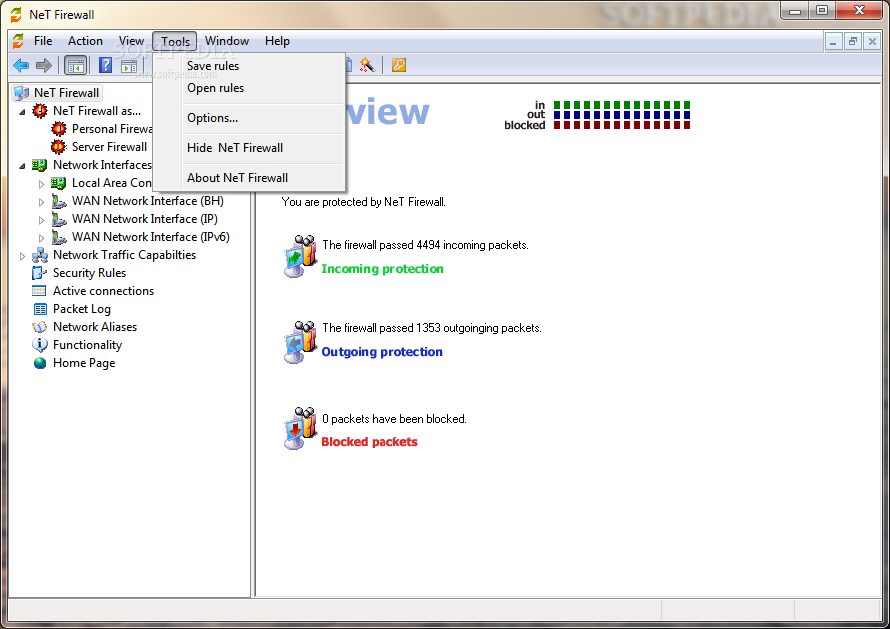Screen dimensions: 890x629
Task: Open the File menu
Action: [43, 41]
